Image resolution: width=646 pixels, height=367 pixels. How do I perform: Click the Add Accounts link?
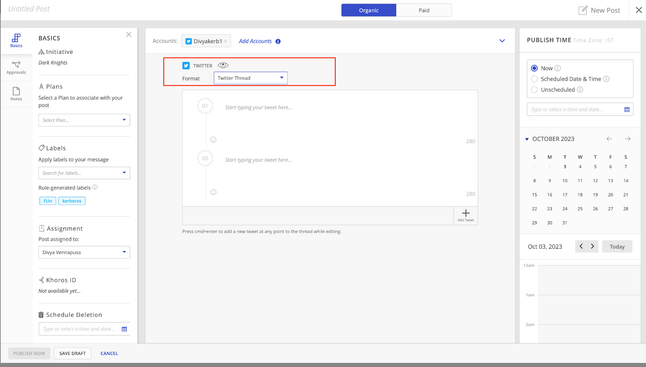click(x=255, y=41)
